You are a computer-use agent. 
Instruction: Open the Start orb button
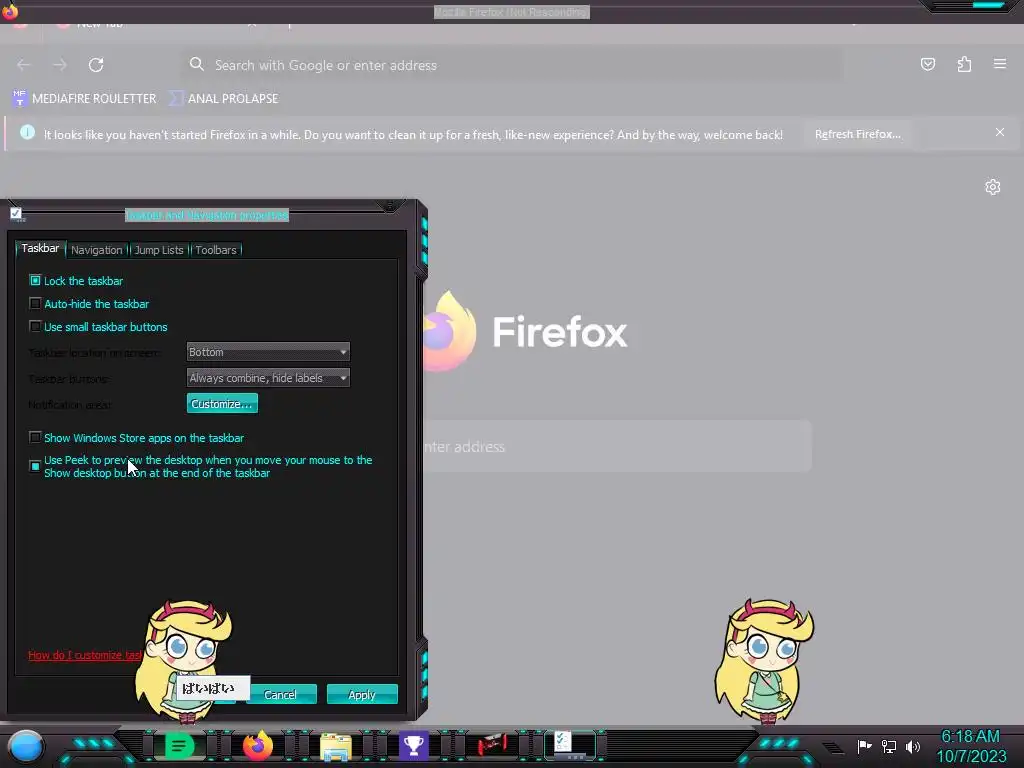(25, 746)
